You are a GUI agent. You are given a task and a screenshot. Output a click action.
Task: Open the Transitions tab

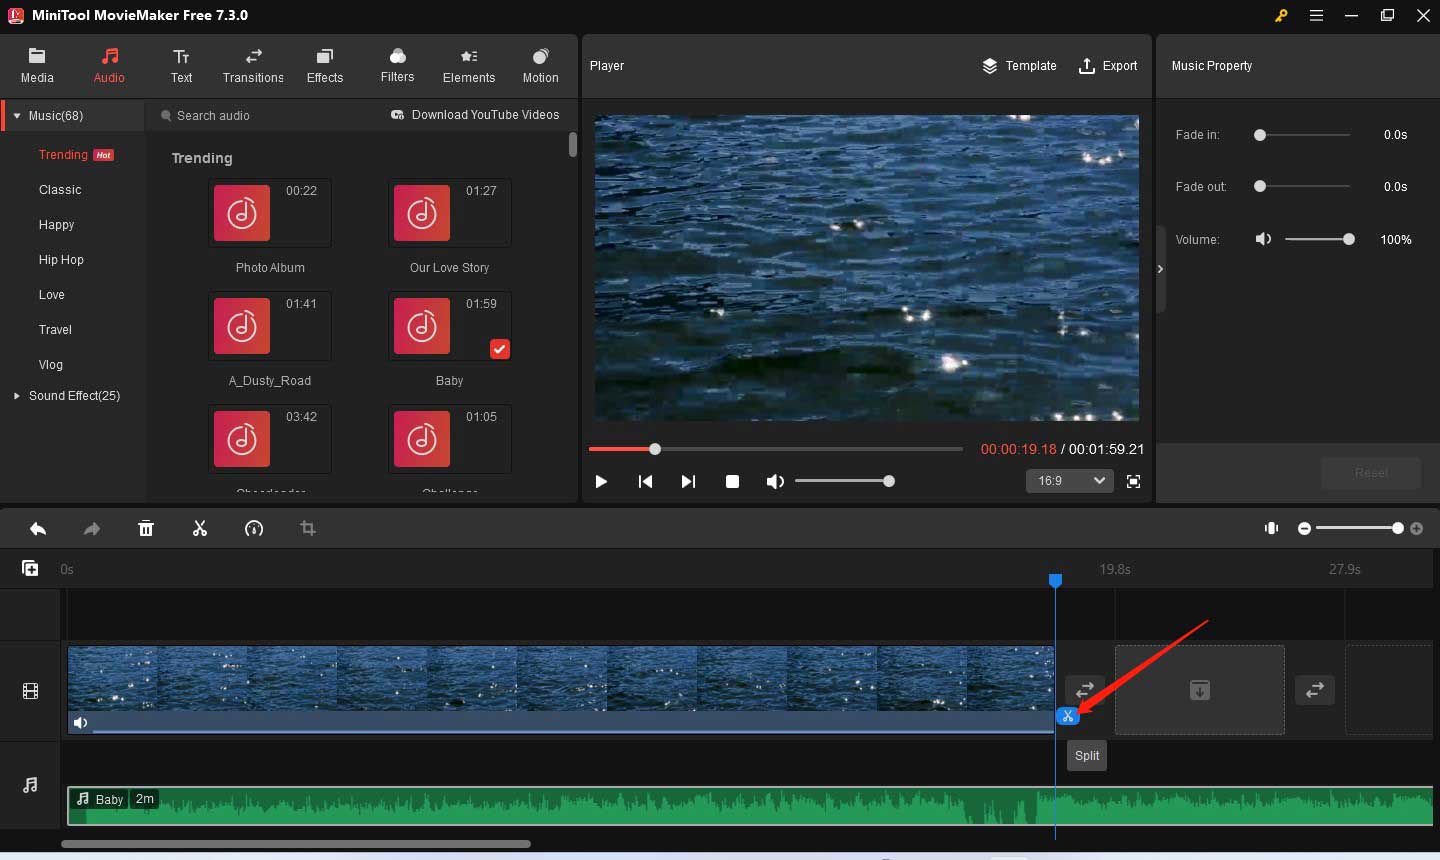pyautogui.click(x=253, y=65)
